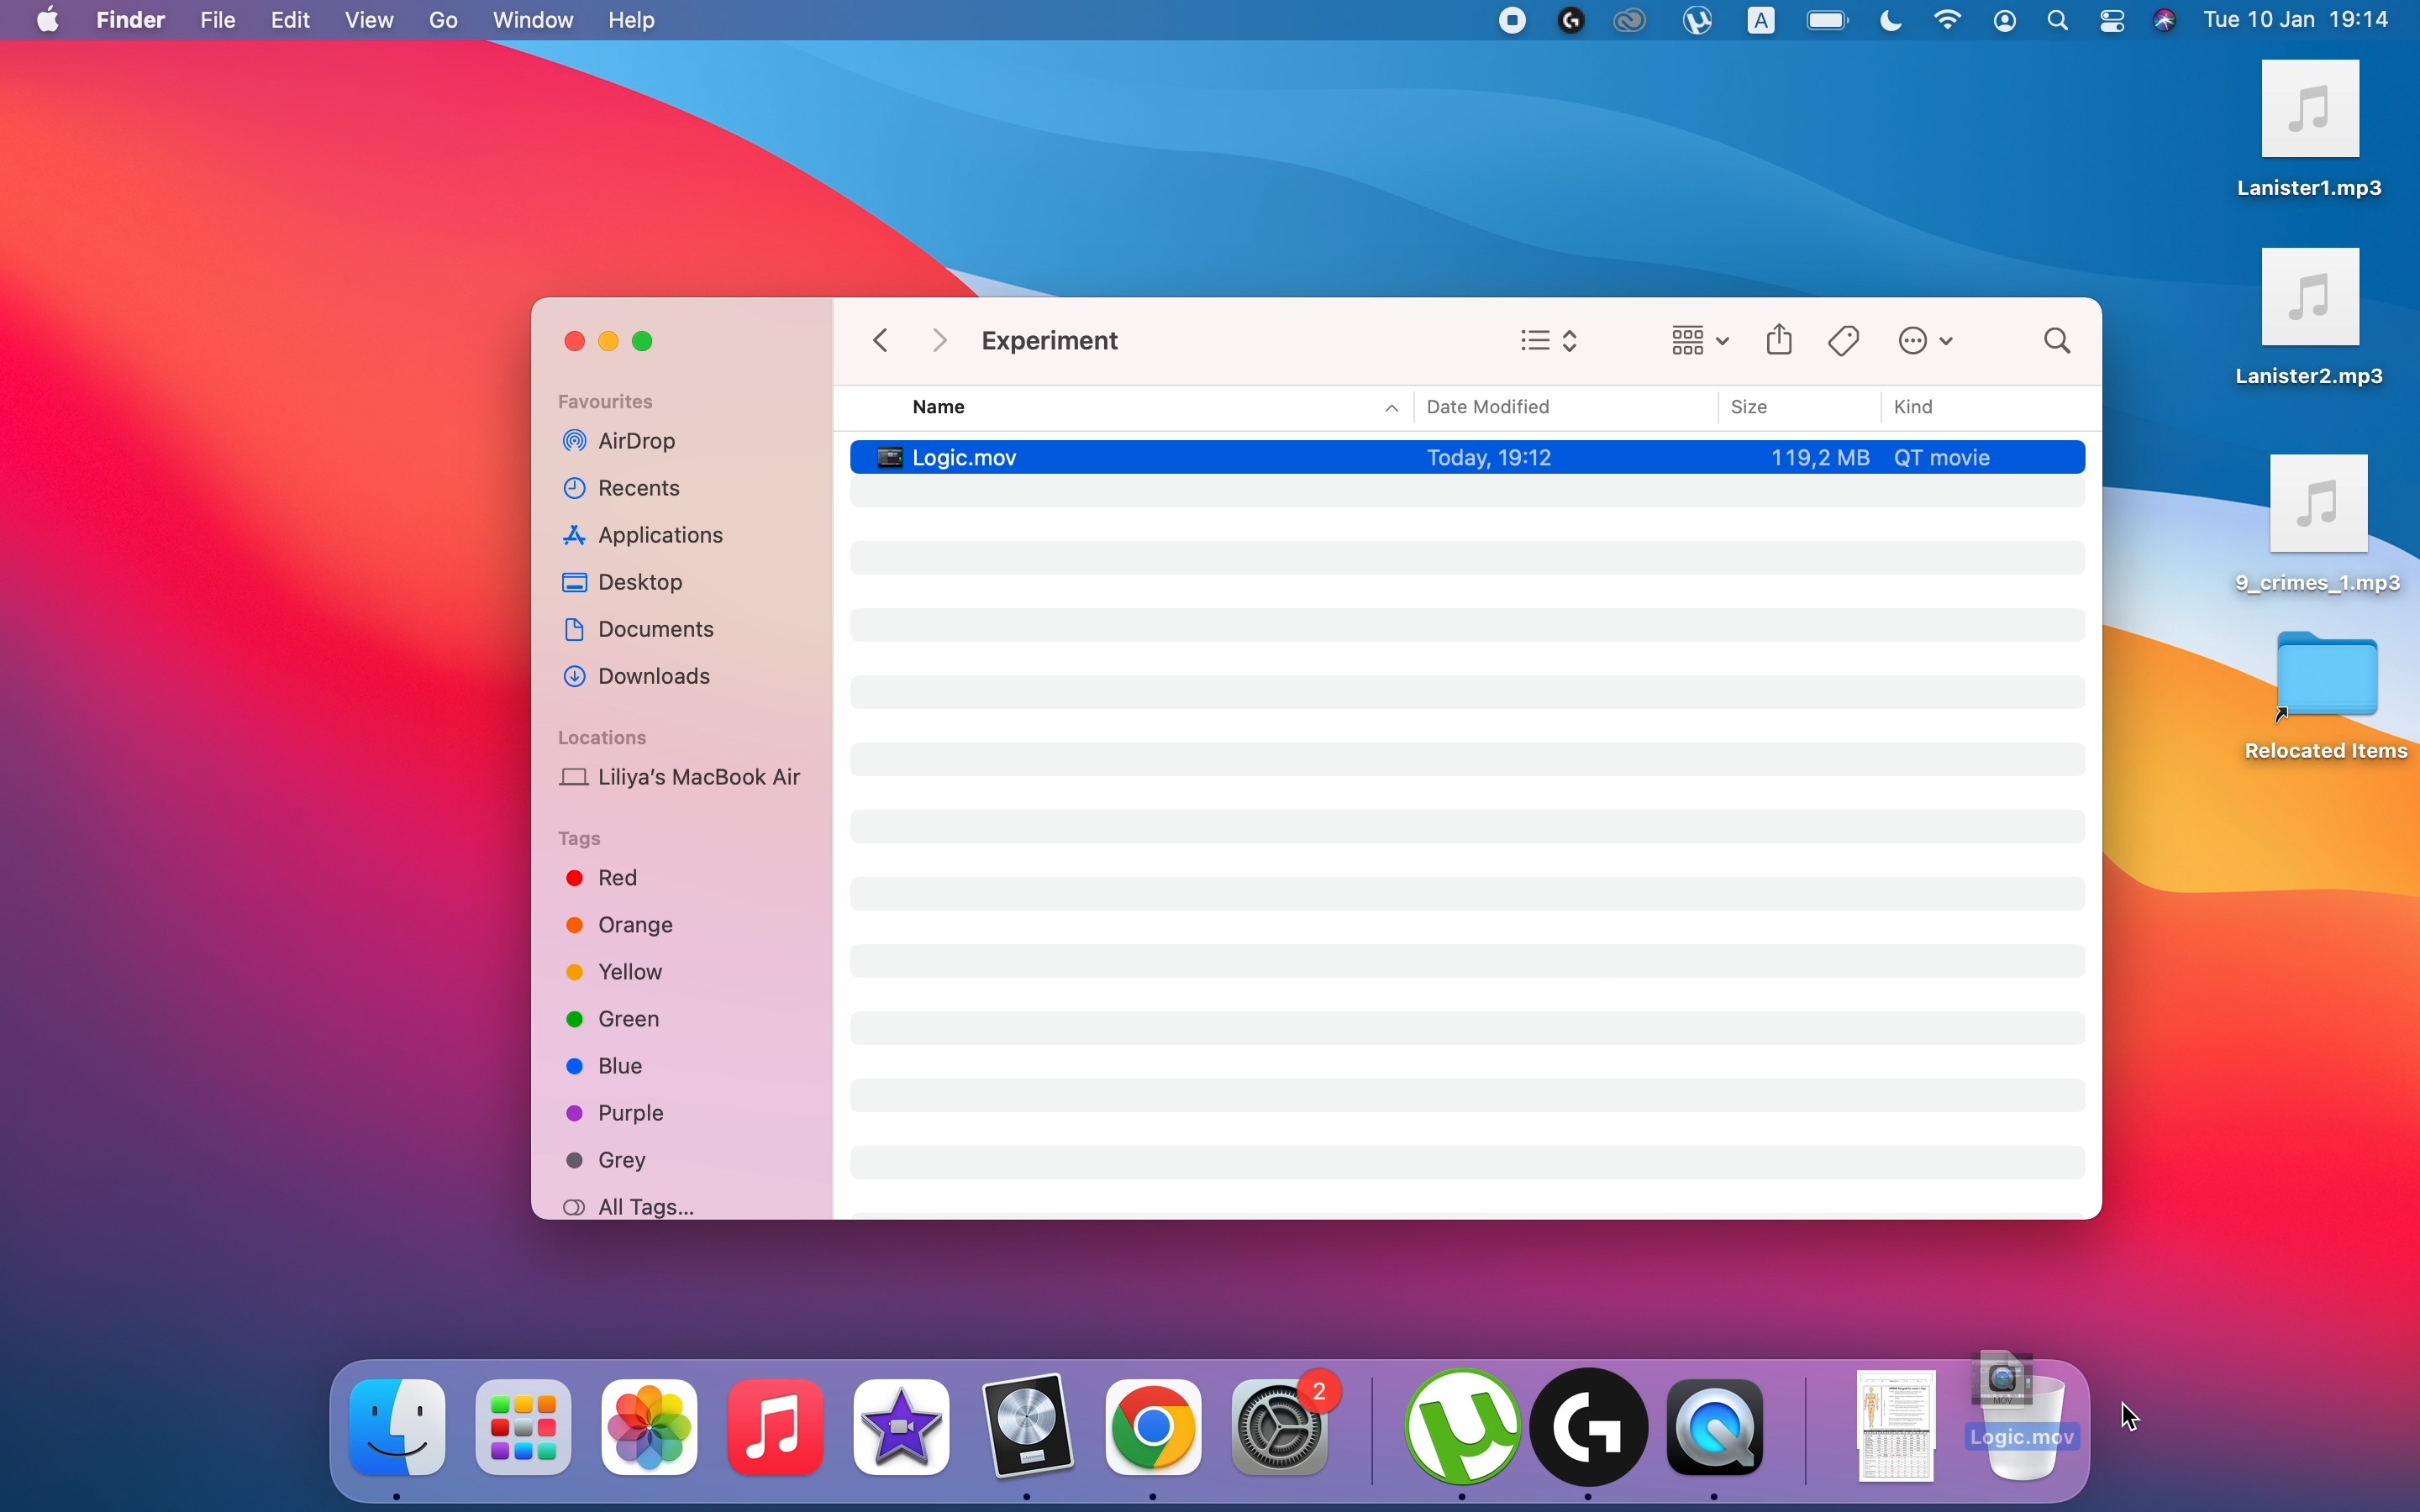Image resolution: width=2420 pixels, height=1512 pixels.
Task: Open Finder from the Dock
Action: click(x=398, y=1429)
